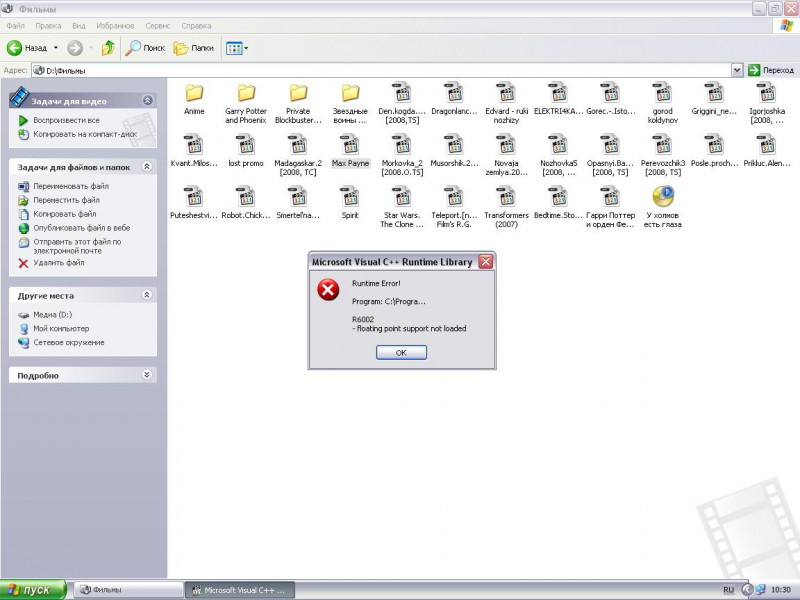Open the Правка menu
Image resolution: width=800 pixels, height=600 pixels.
[48, 26]
